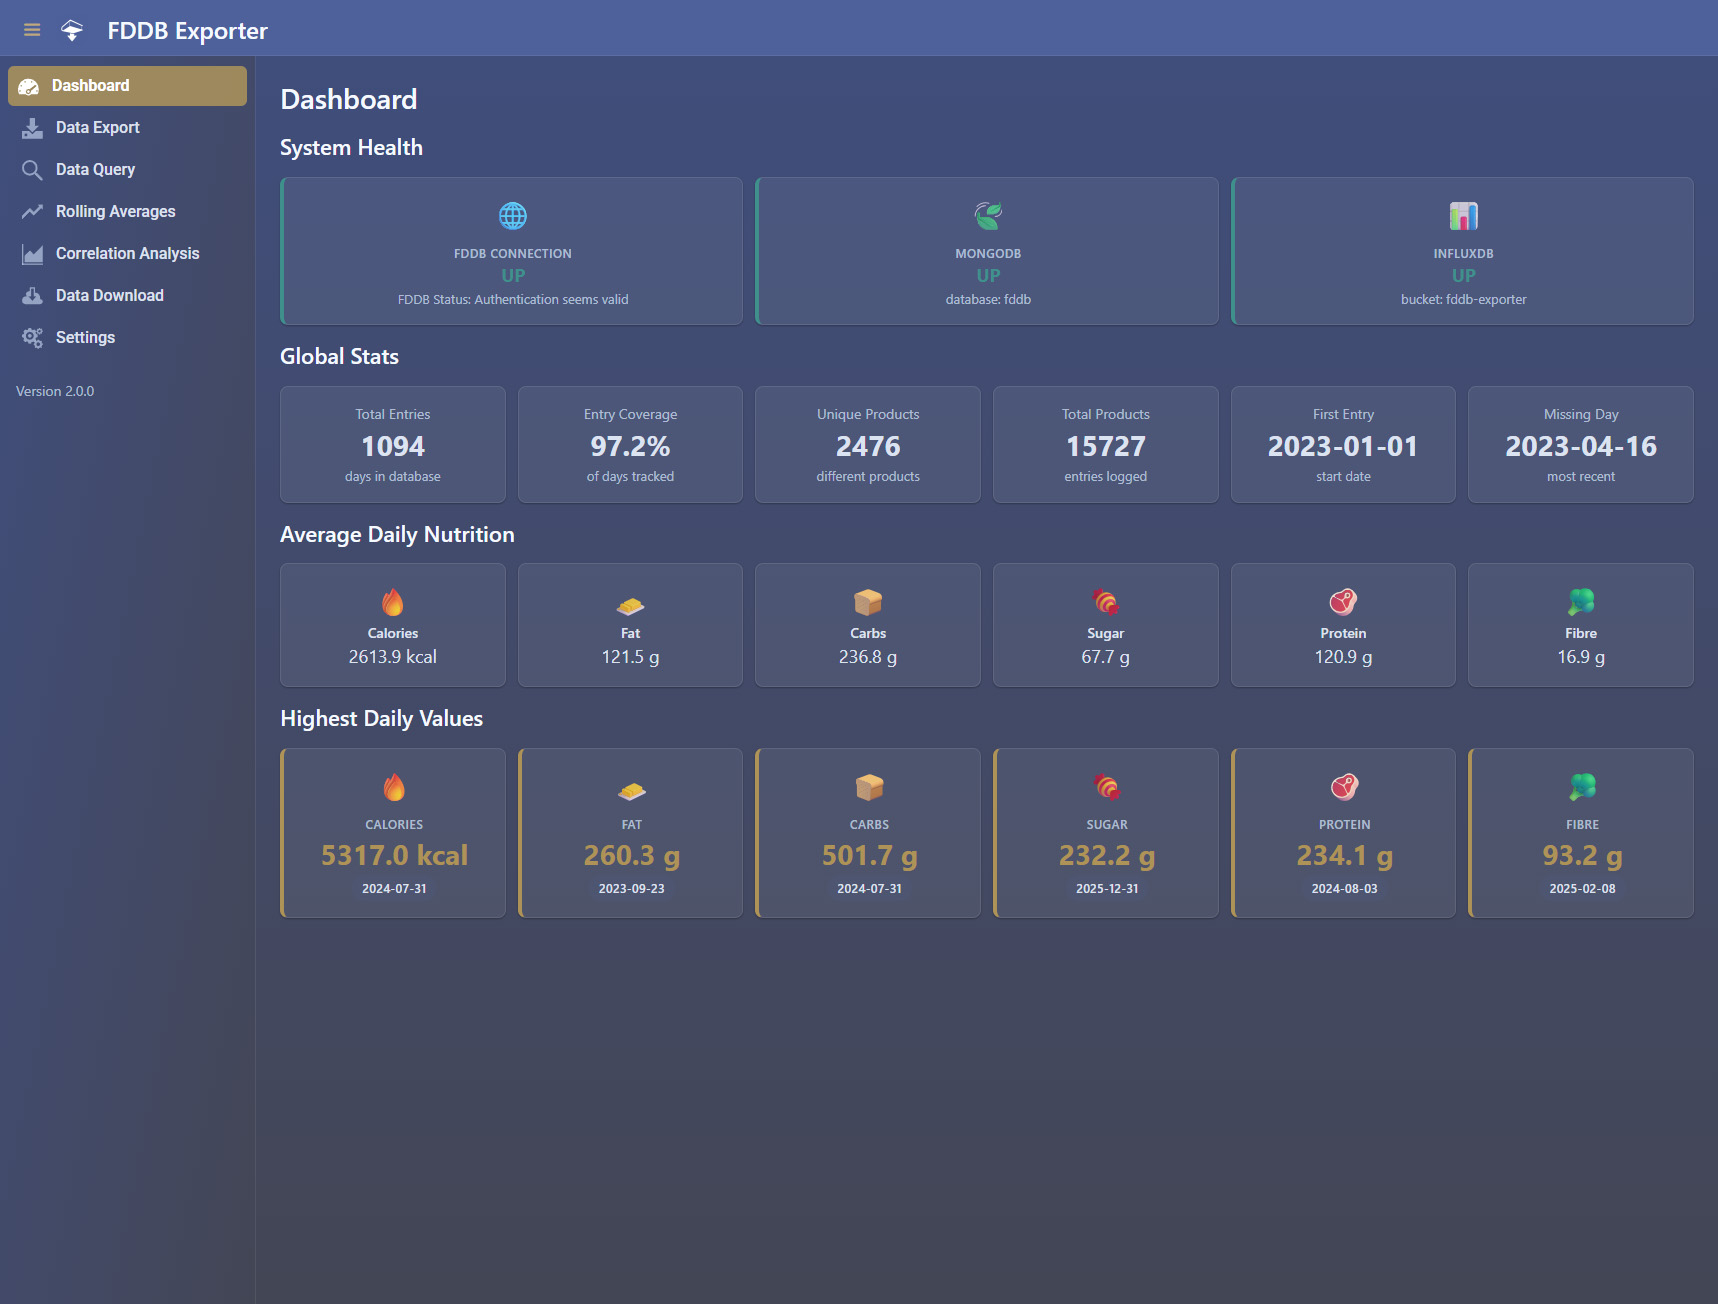Click the FDDB Exporter logo icon
Viewport: 1718px width, 1304px height.
[72, 30]
